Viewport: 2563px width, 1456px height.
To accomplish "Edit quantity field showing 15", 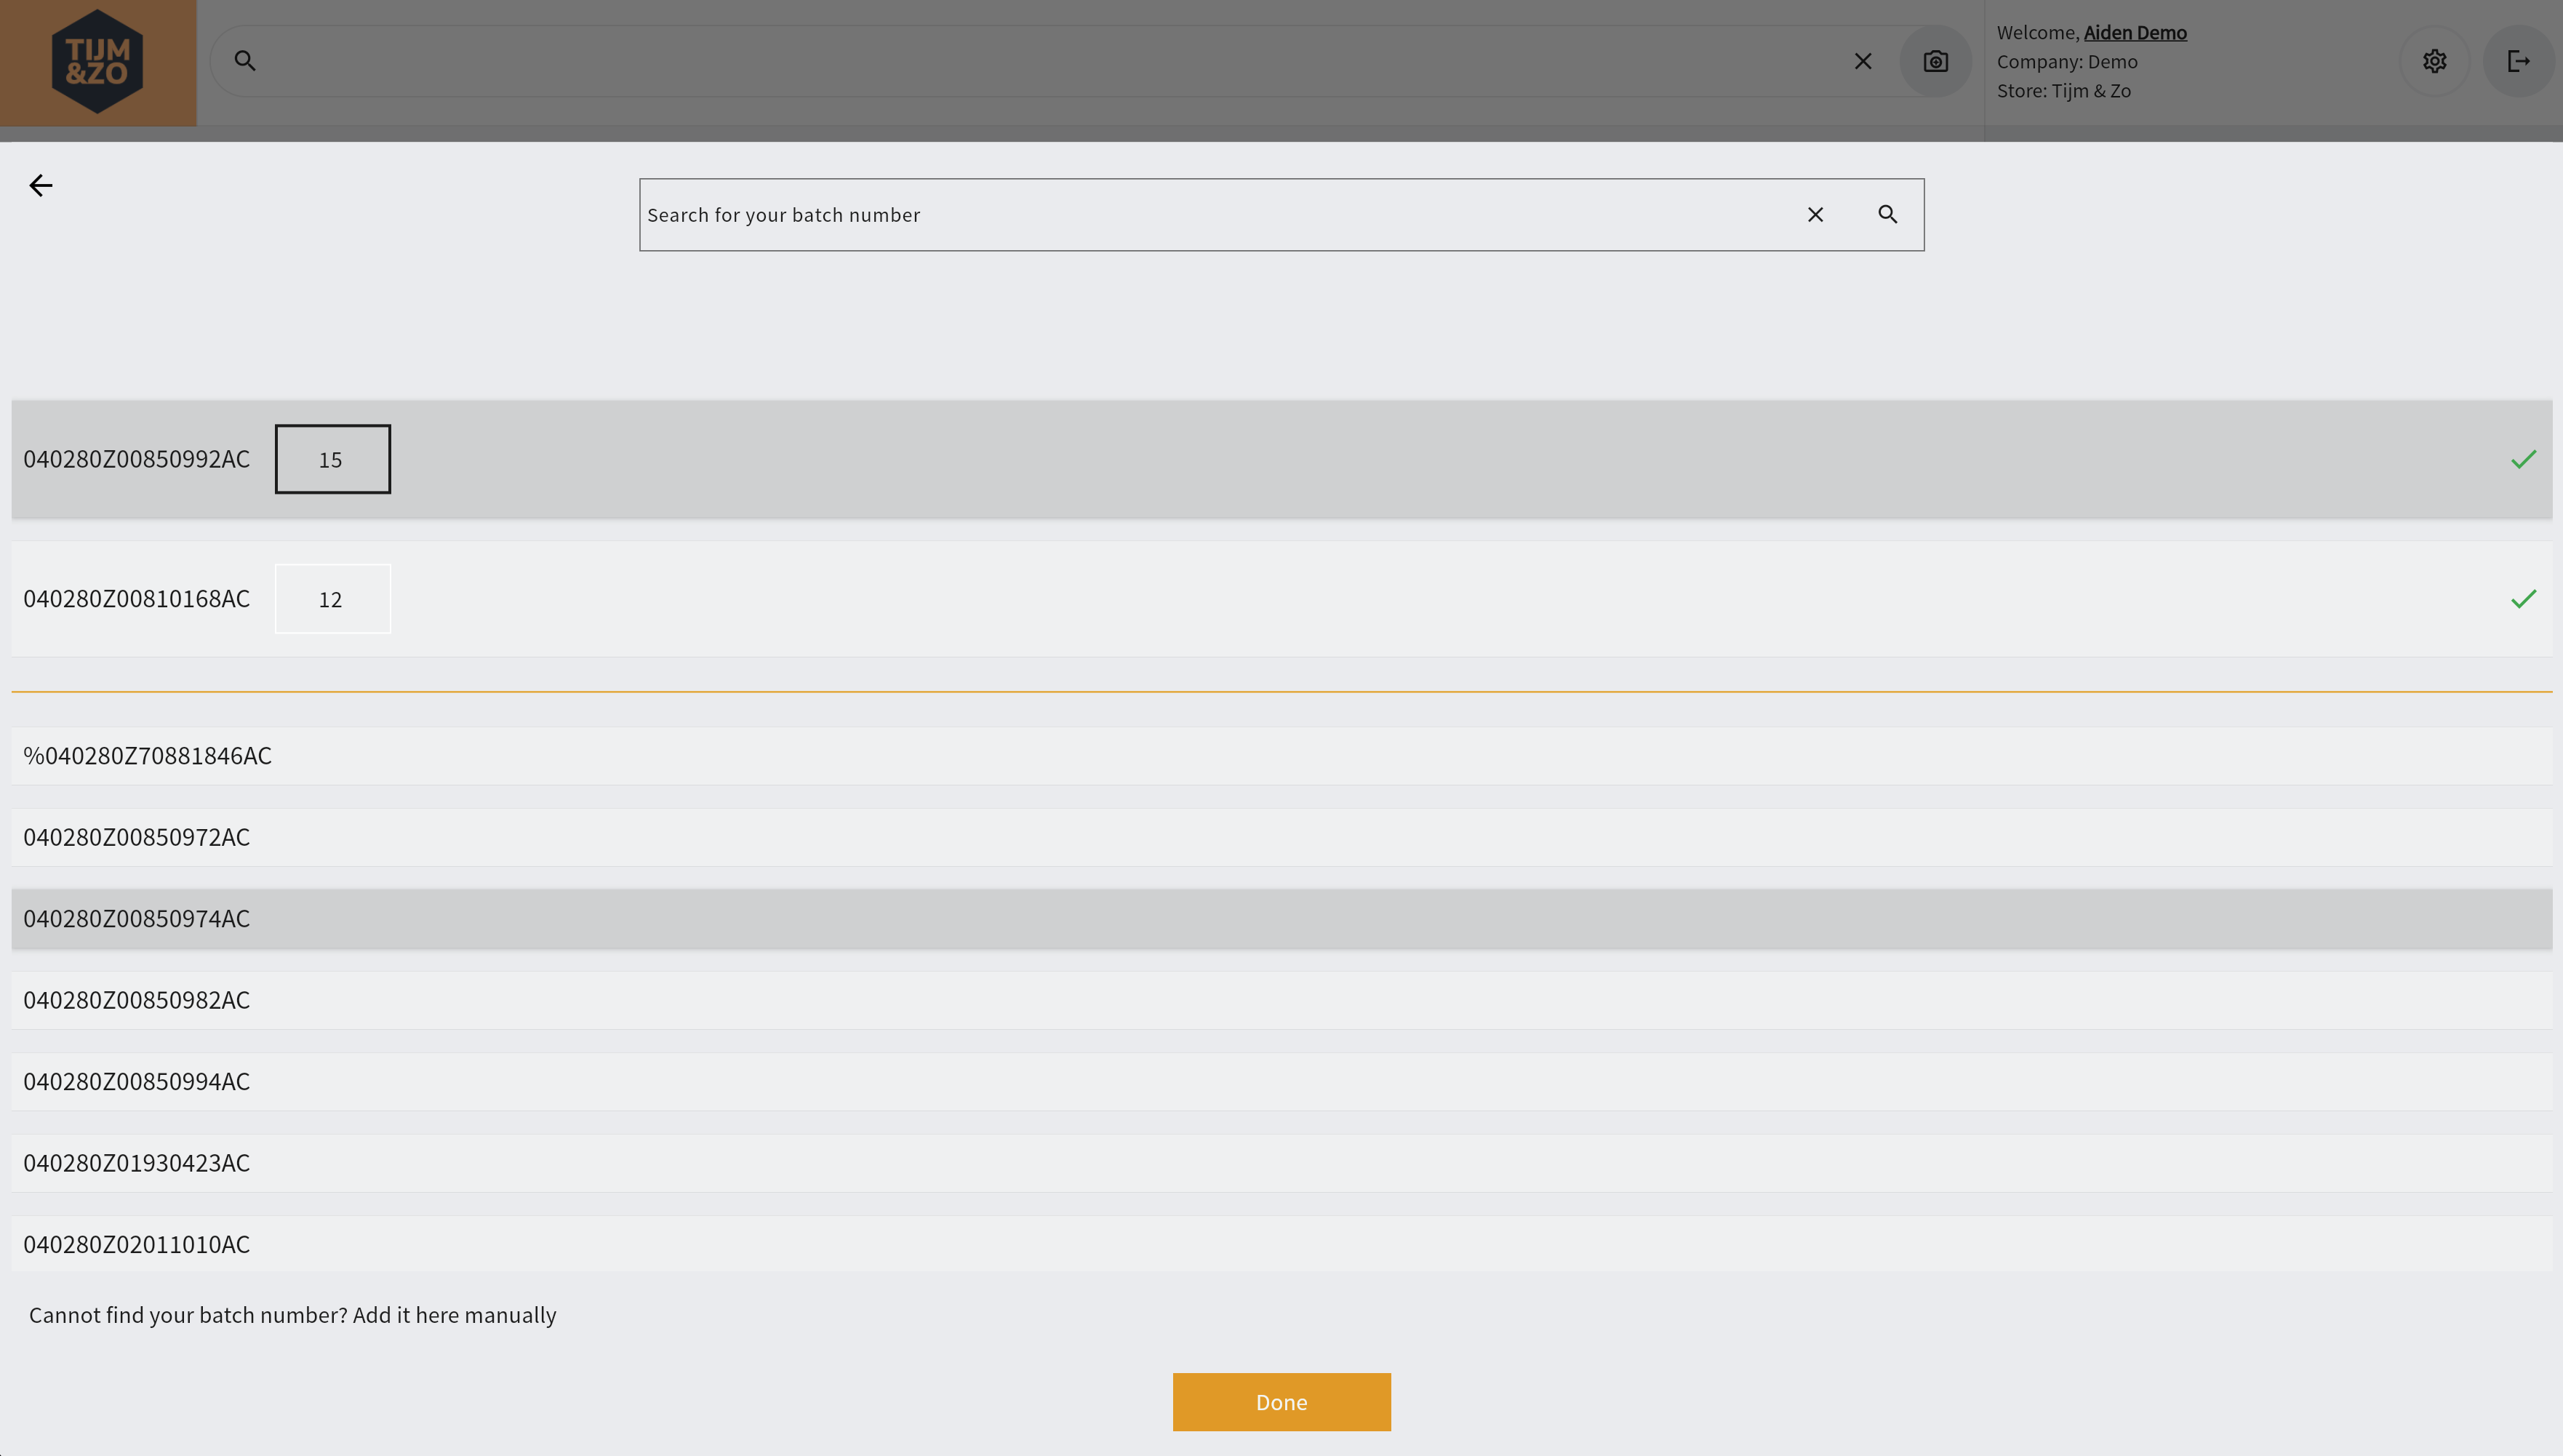I will (x=332, y=459).
